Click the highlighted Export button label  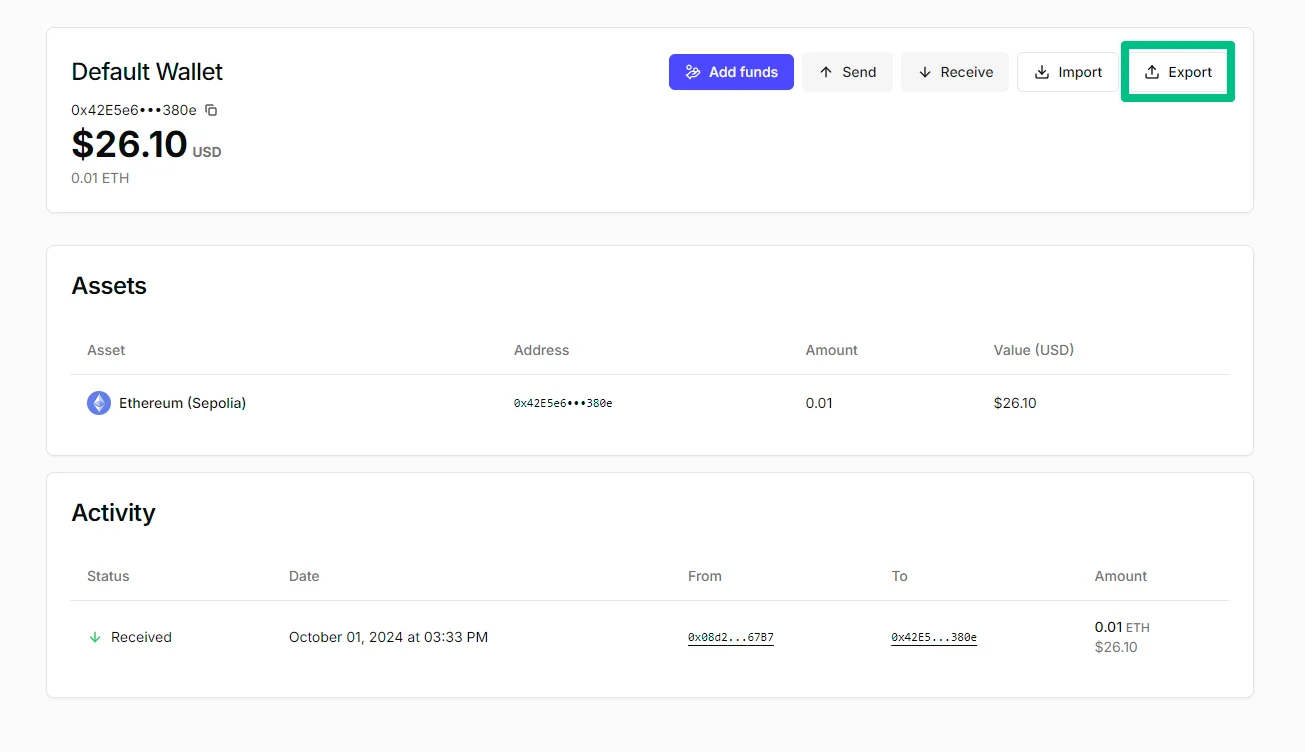(x=1190, y=72)
